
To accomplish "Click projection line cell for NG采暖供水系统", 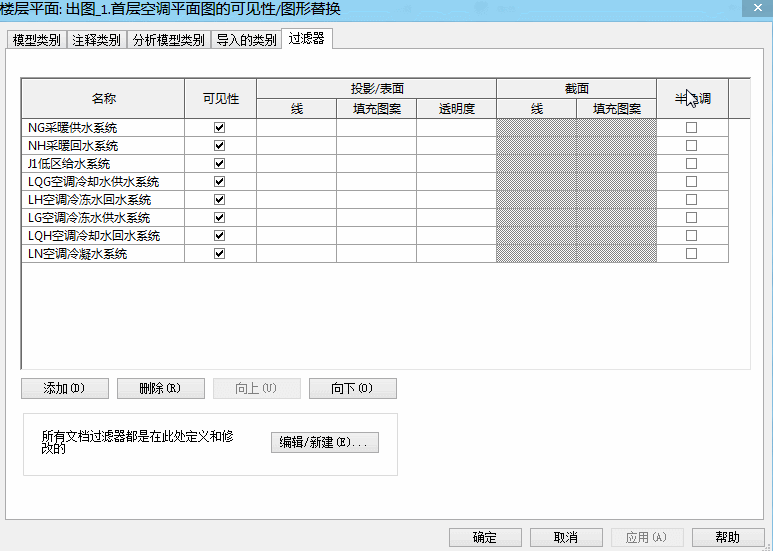I will (x=296, y=128).
